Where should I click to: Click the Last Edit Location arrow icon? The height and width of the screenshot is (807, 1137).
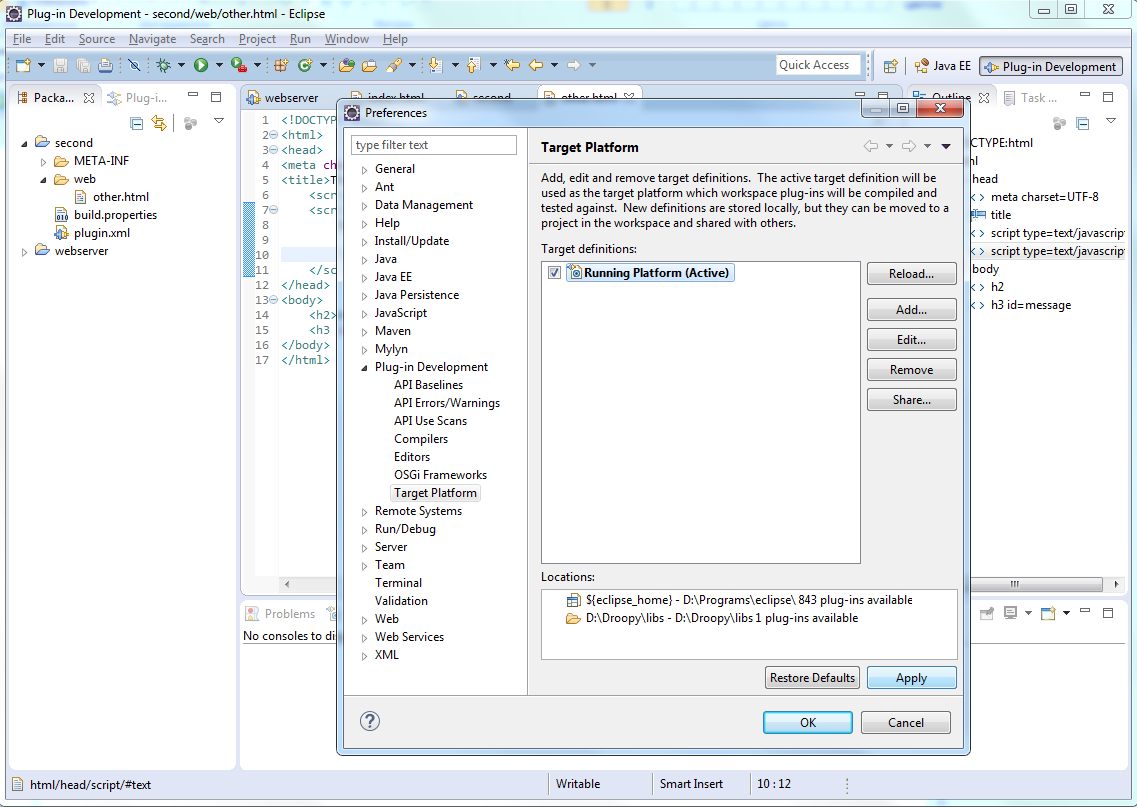tap(512, 65)
